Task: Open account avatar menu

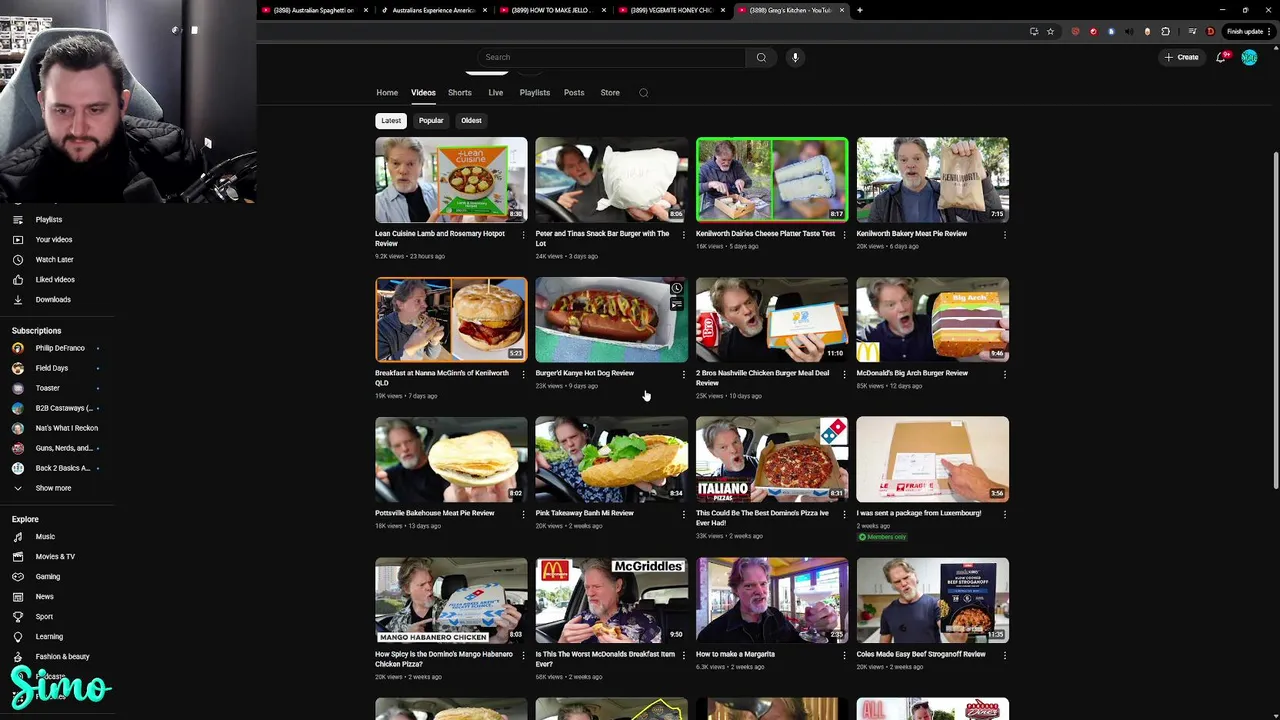Action: click(1249, 57)
